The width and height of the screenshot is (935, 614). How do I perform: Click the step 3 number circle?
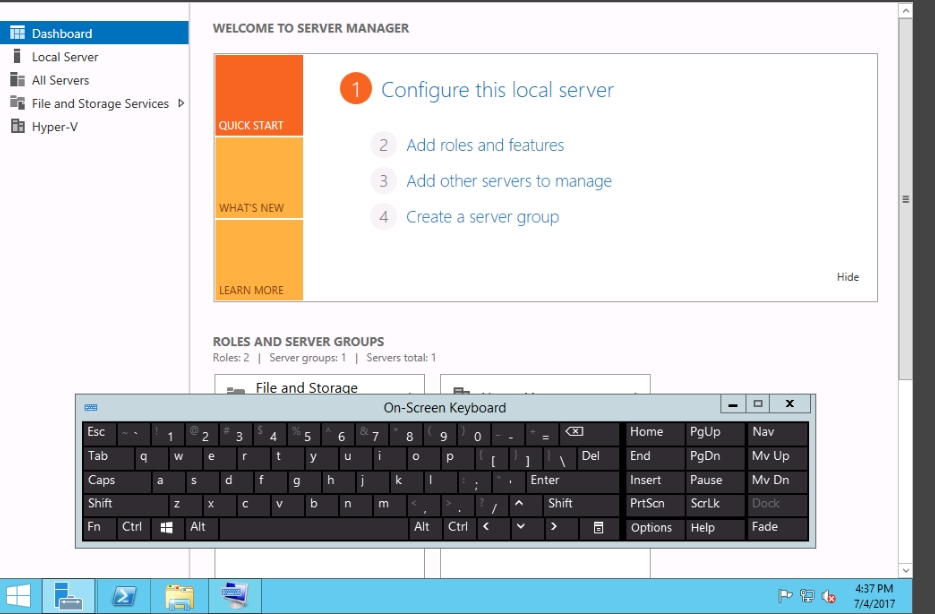tap(383, 181)
